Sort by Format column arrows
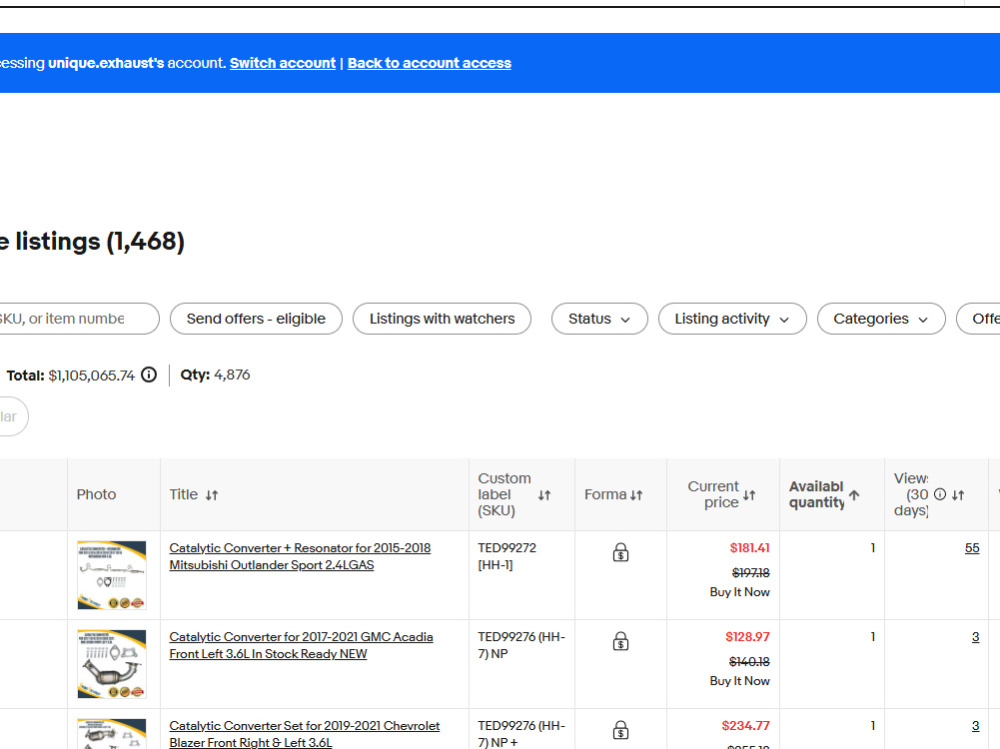Viewport: 1000px width, 749px height. tap(636, 495)
